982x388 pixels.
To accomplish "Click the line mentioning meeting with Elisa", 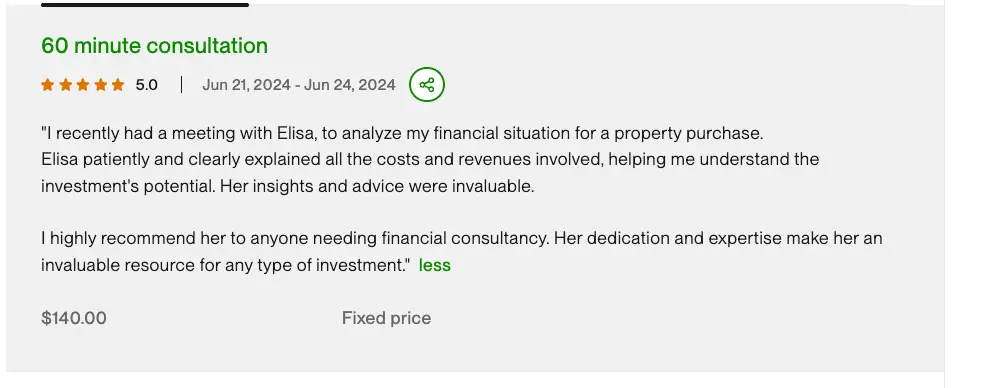I will tap(402, 133).
